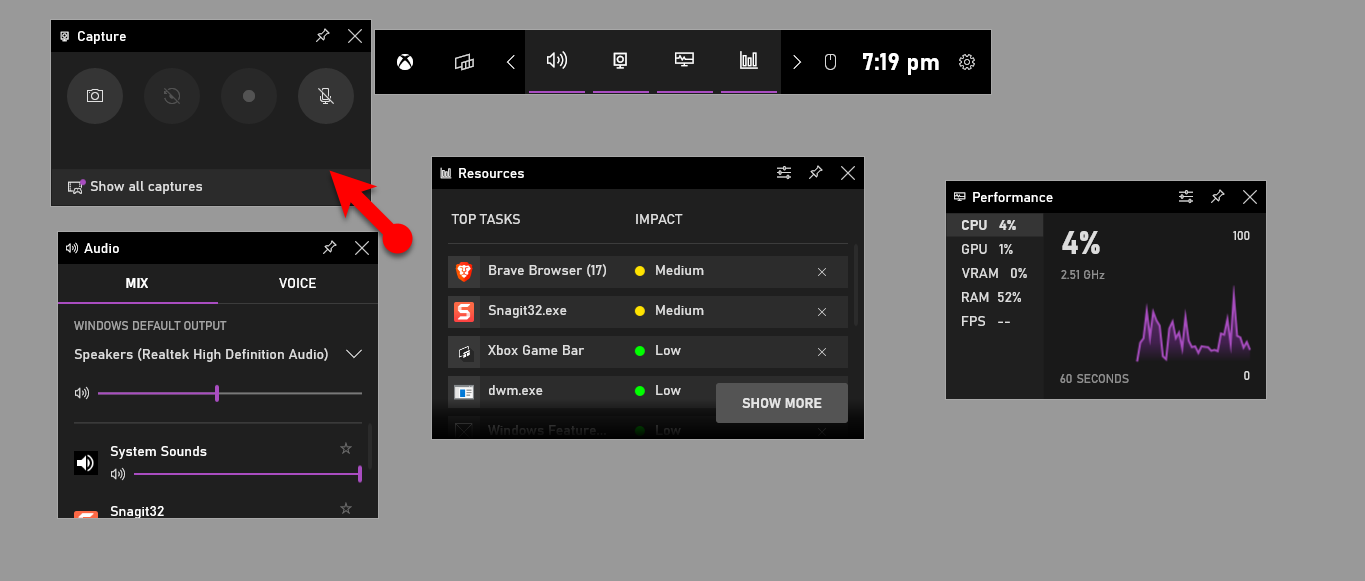1365x581 pixels.
Task: Pin the Performance widget
Action: pyautogui.click(x=1218, y=197)
